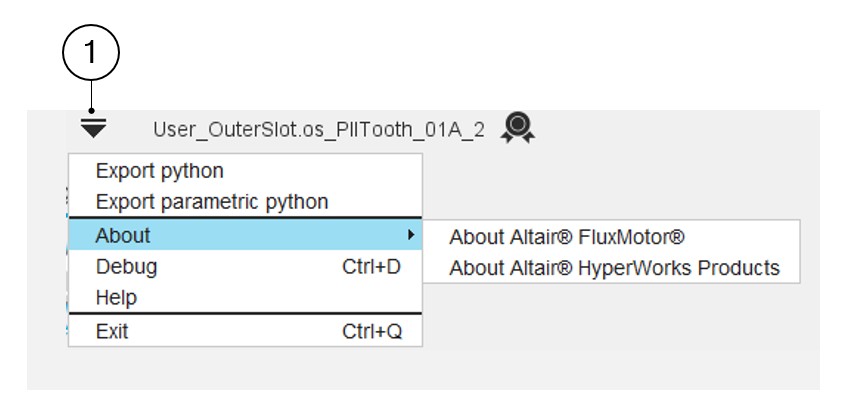
Task: Exit the application via the menu
Action: pos(112,331)
